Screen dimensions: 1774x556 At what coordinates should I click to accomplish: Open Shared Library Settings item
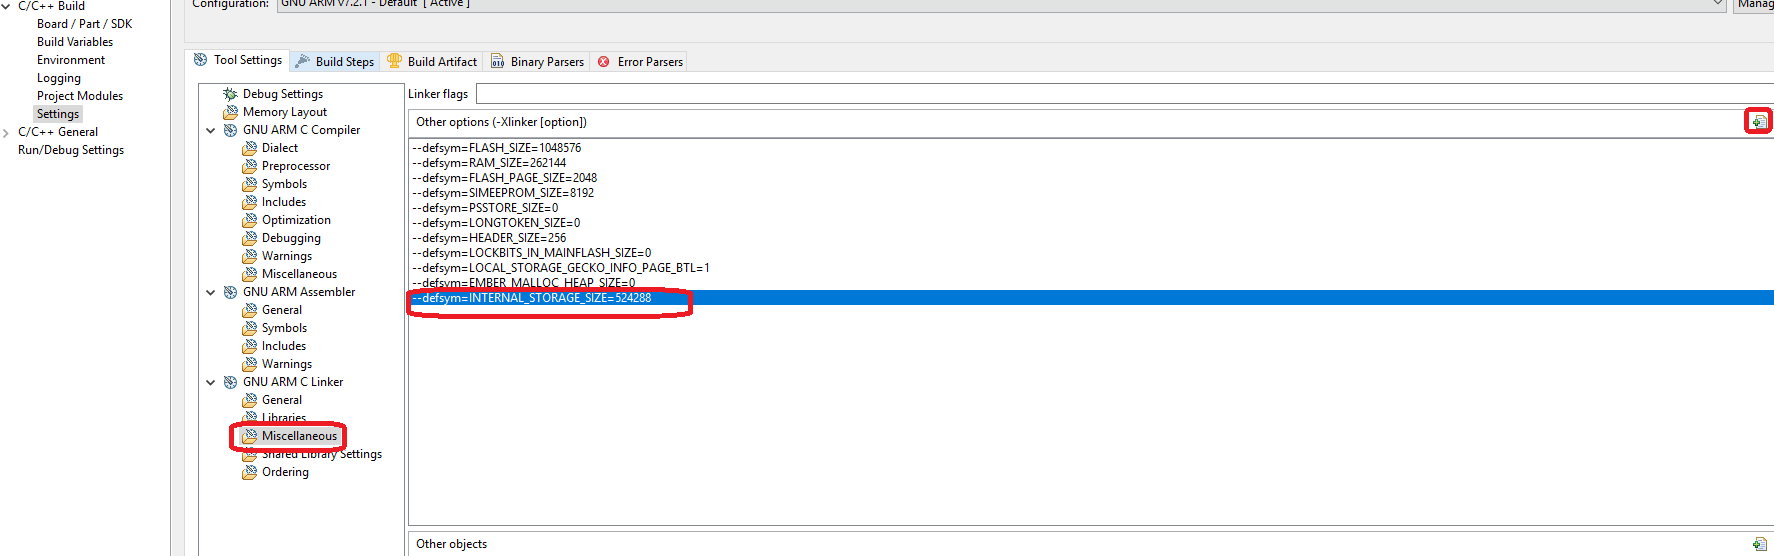click(321, 454)
